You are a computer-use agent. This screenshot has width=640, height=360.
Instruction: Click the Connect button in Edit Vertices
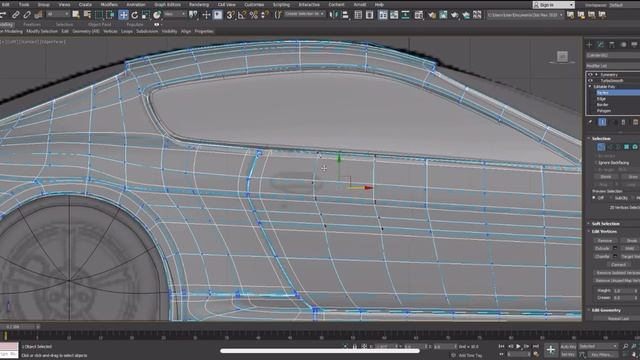click(618, 264)
